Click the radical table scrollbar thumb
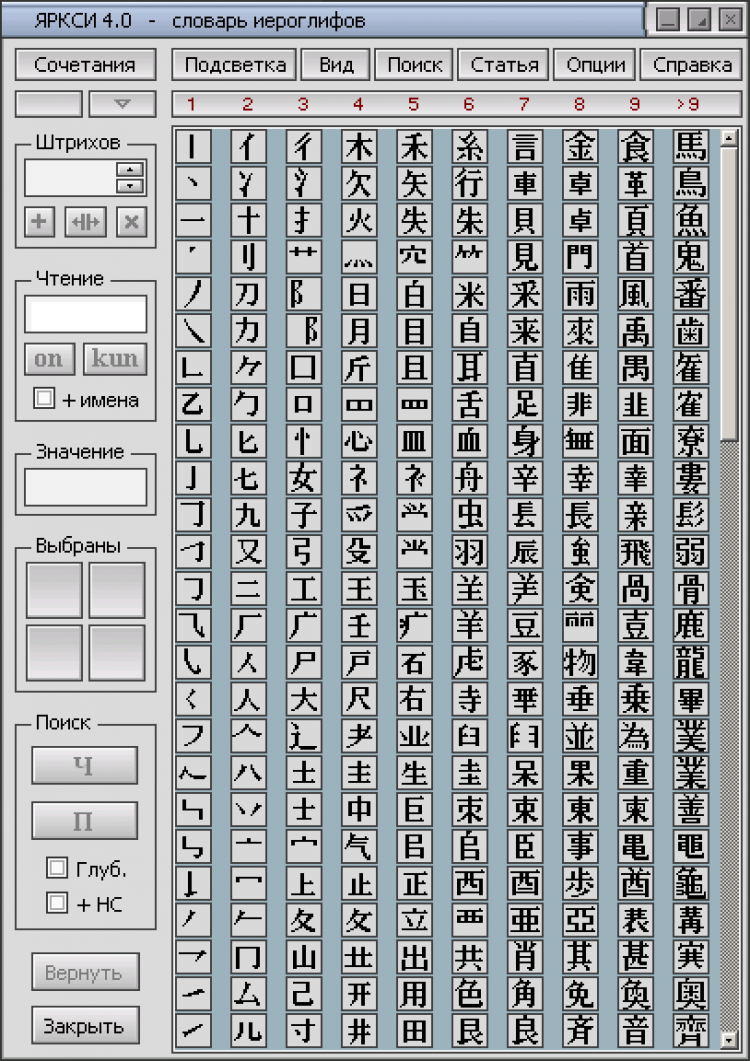The width and height of the screenshot is (750, 1061). point(729,292)
